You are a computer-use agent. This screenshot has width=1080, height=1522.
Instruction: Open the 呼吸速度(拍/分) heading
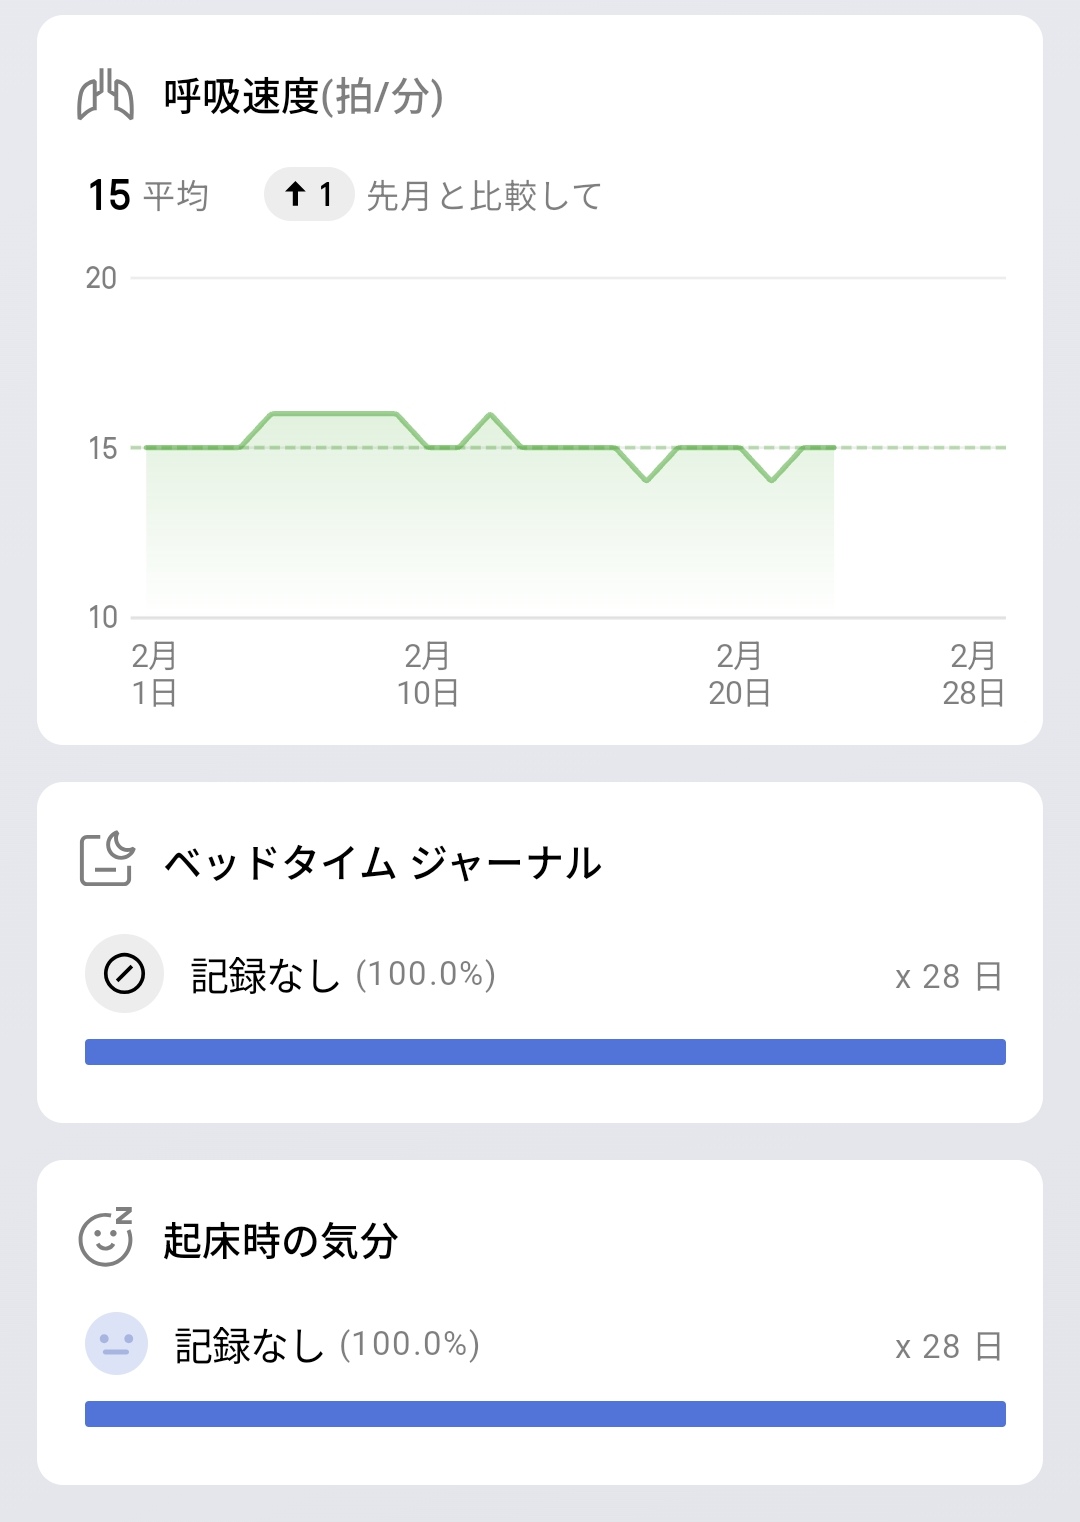[303, 97]
